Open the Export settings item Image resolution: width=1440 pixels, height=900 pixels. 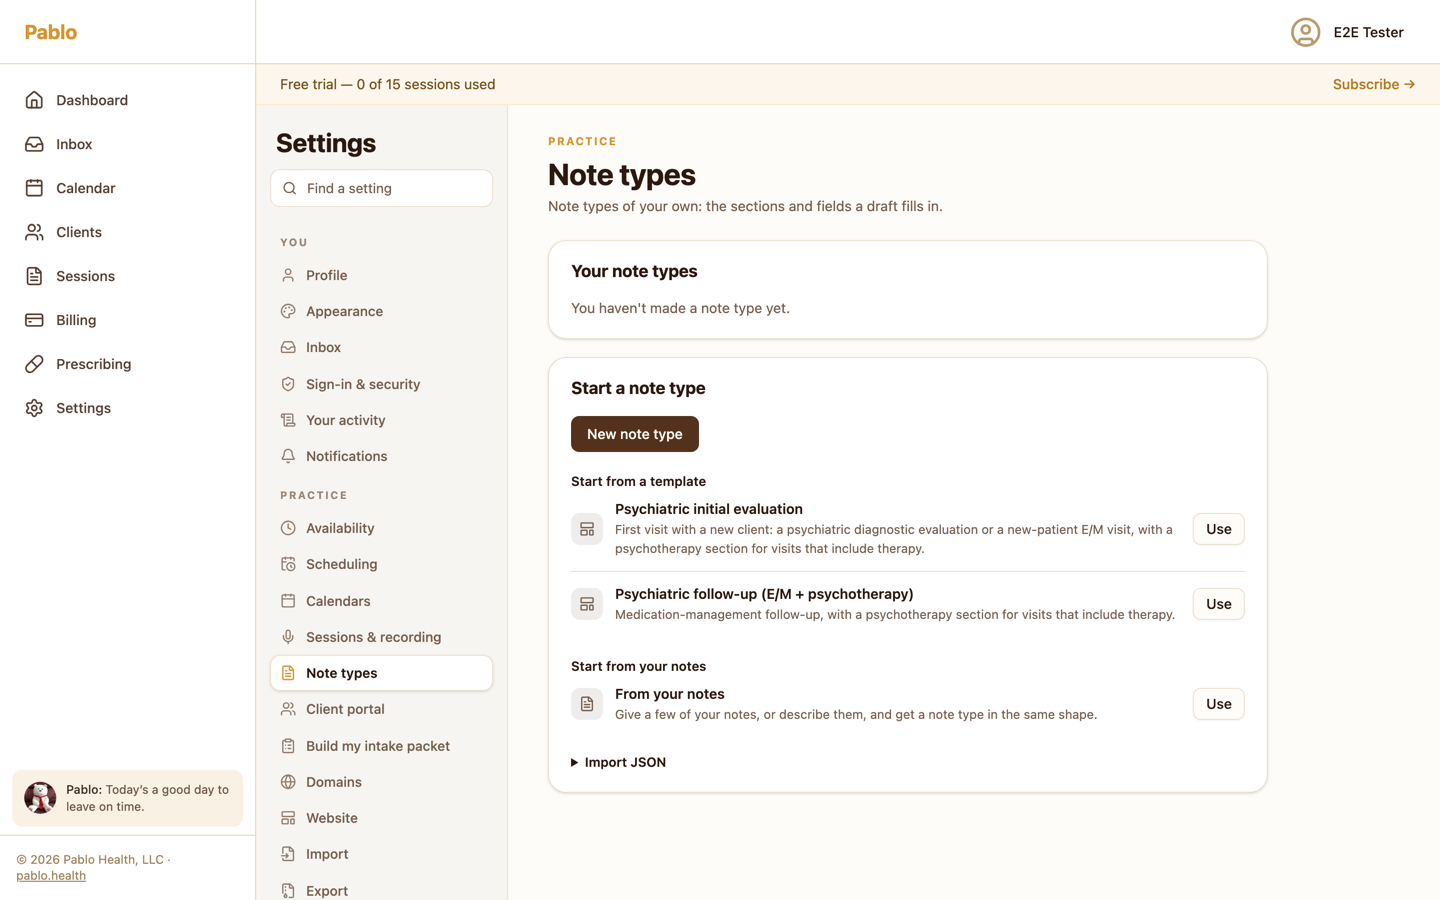pos(381,890)
